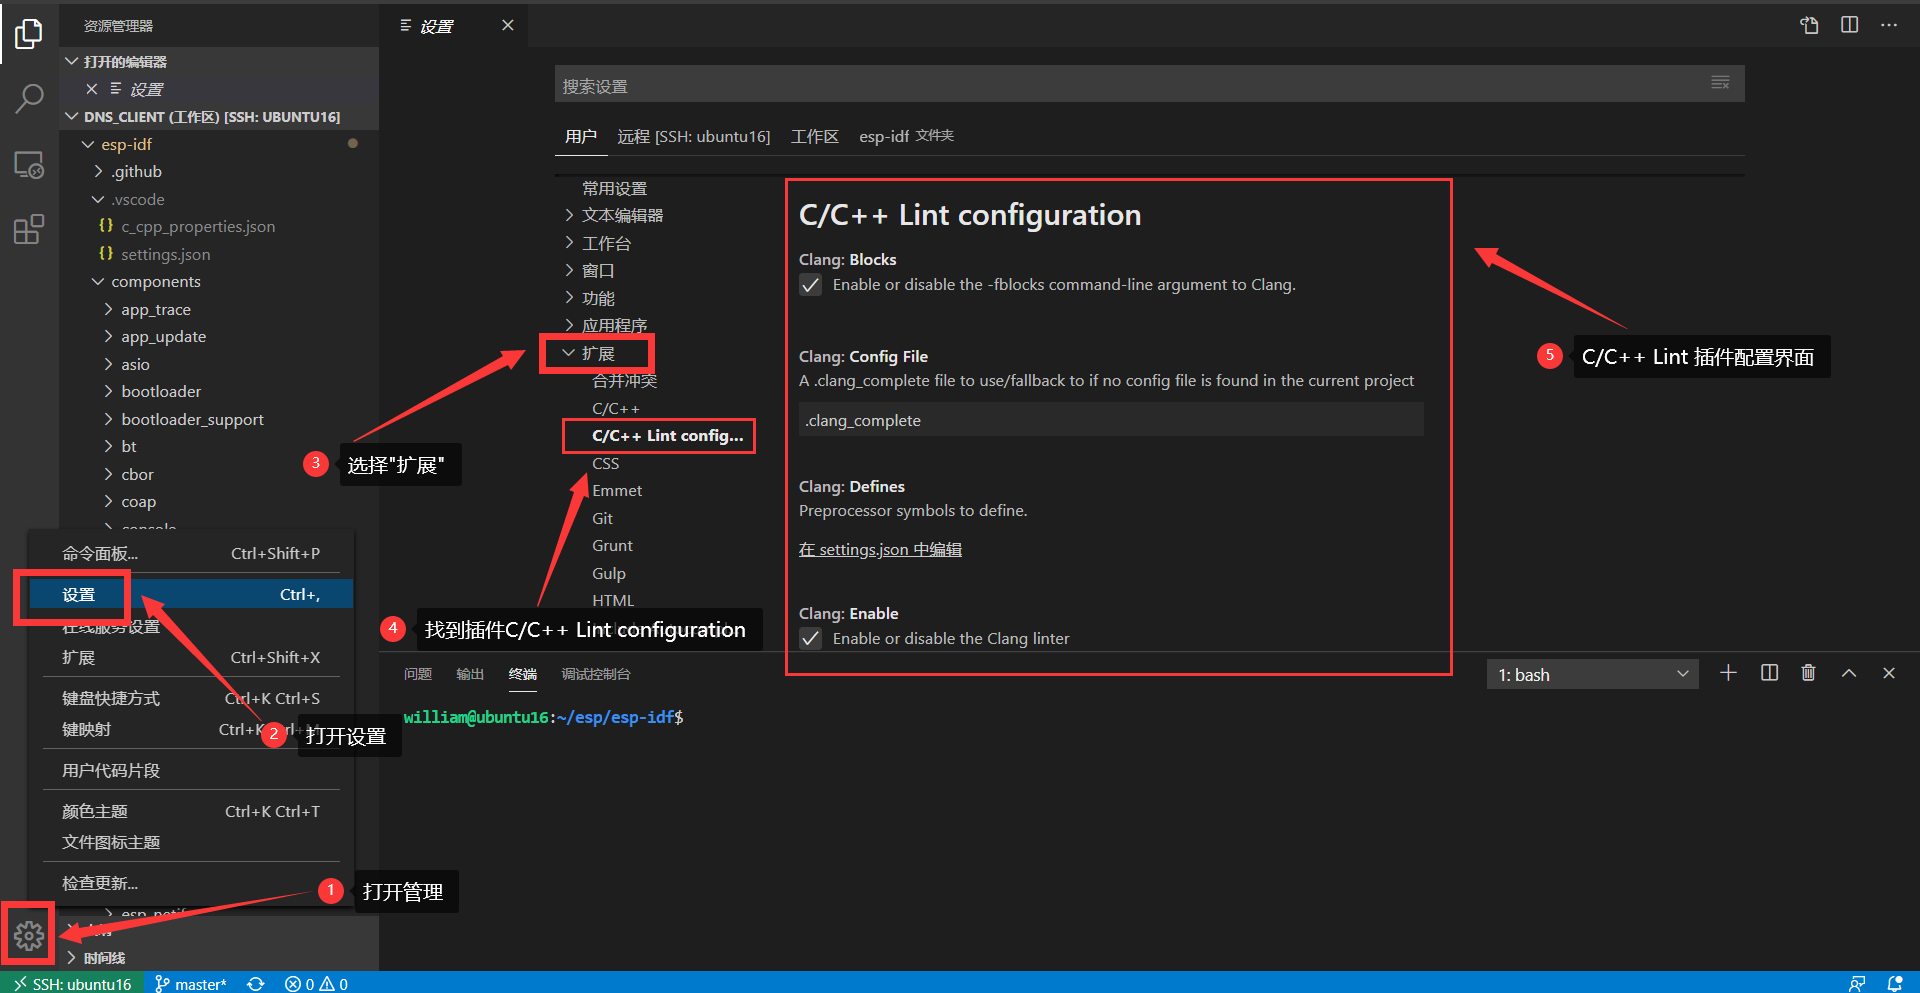Screen dimensions: 1920x993
Task: Select 设置 from the manage menu
Action: [x=191, y=595]
